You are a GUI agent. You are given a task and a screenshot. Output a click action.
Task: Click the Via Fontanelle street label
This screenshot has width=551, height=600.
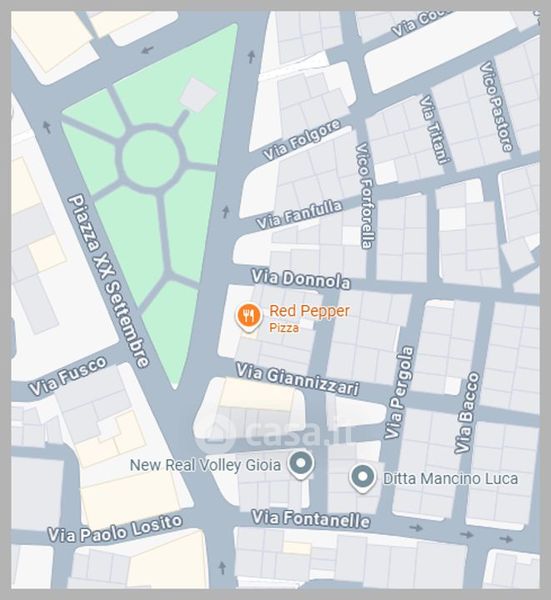click(311, 519)
